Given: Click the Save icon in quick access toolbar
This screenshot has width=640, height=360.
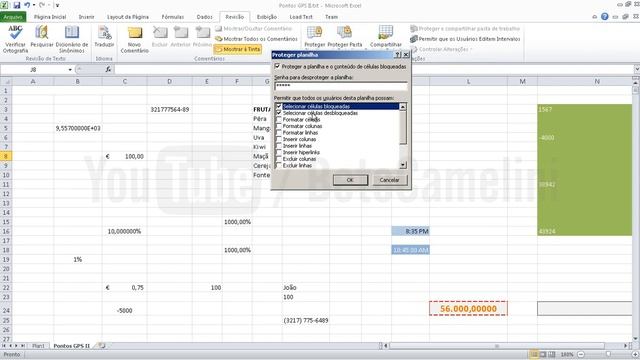Looking at the screenshot, I should 17,5.
